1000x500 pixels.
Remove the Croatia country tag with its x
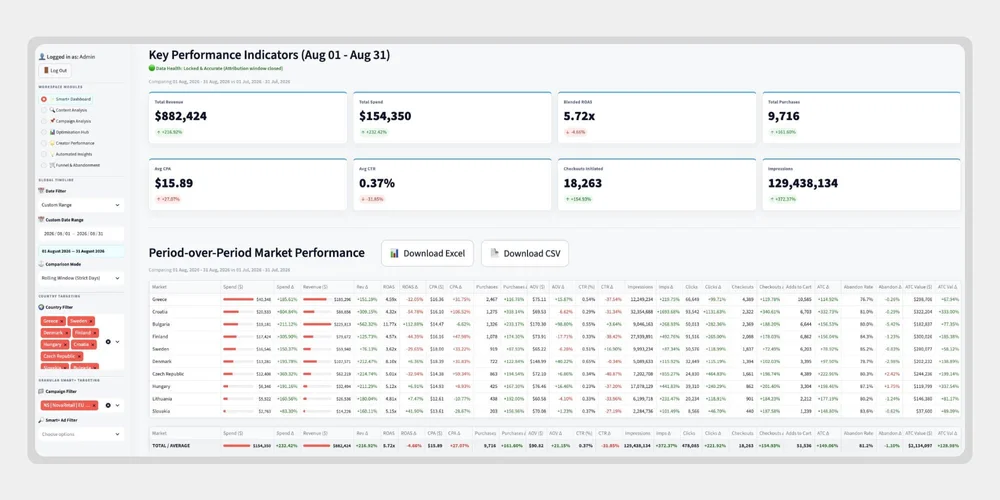[x=93, y=344]
